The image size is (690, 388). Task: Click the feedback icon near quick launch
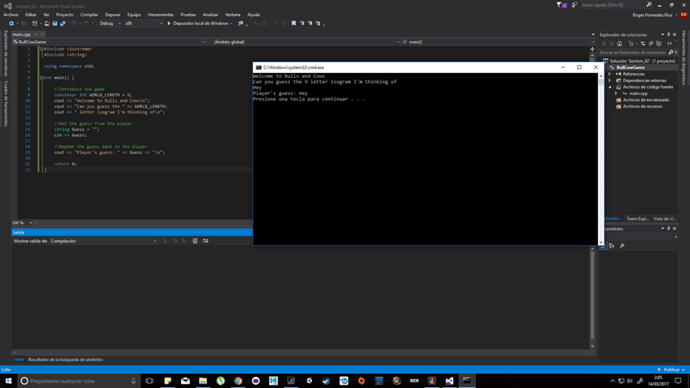pyautogui.click(x=574, y=5)
